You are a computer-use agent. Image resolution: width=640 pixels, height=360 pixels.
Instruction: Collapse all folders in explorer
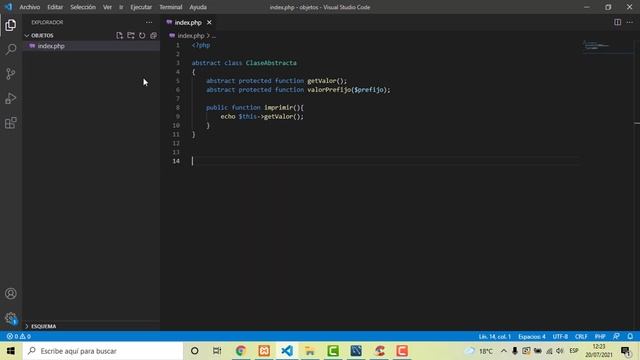[153, 36]
